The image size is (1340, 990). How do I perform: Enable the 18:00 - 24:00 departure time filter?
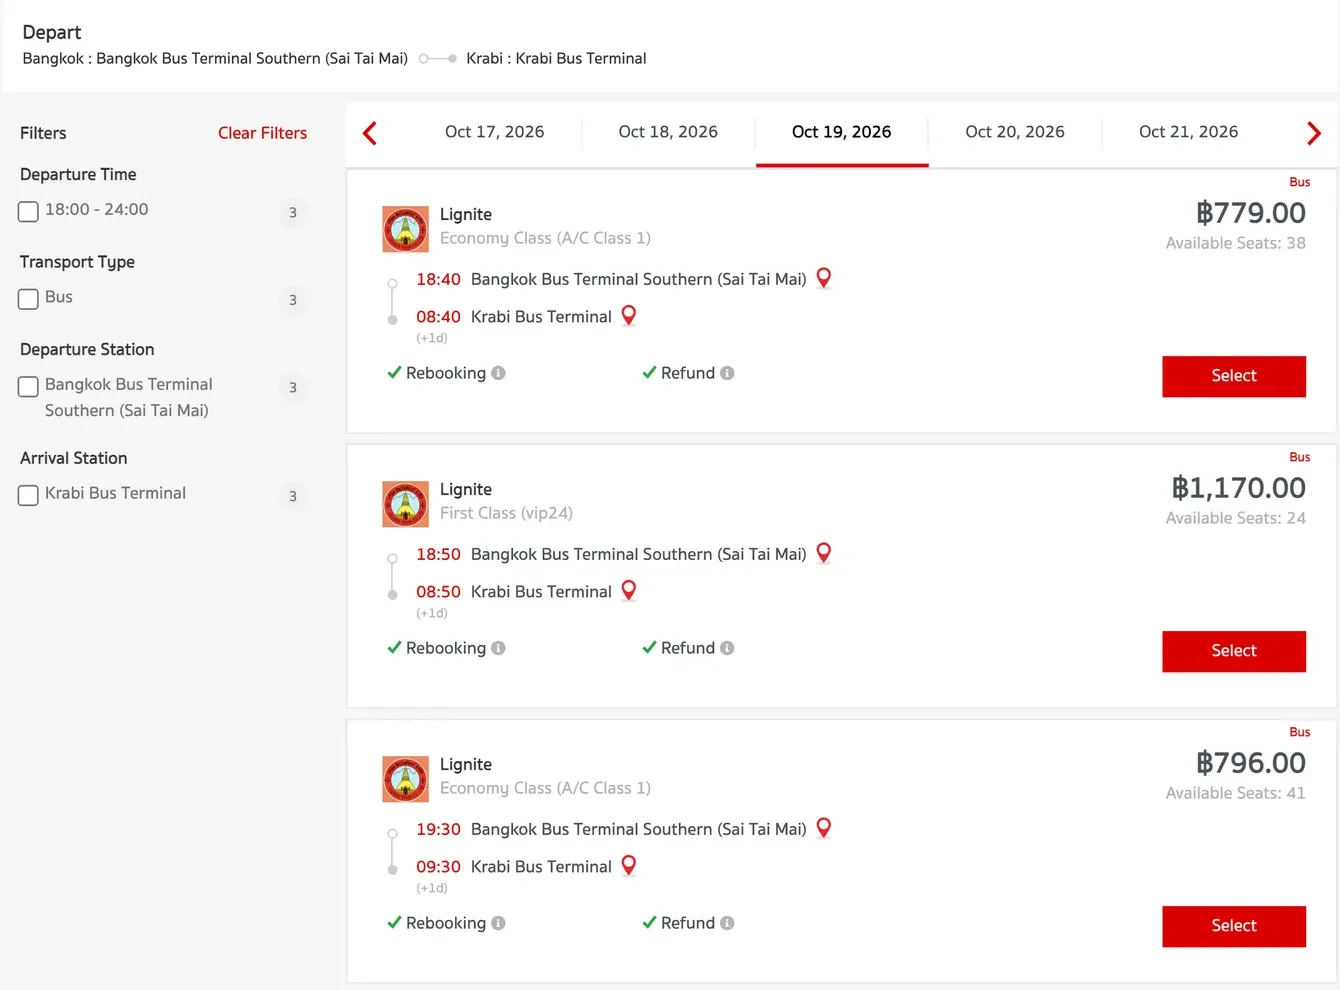(28, 211)
